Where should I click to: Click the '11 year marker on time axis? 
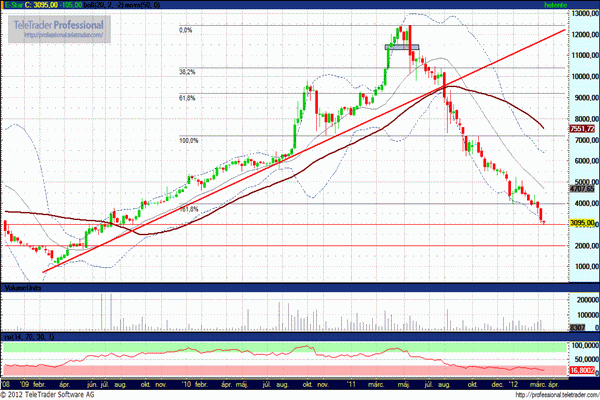[353, 383]
